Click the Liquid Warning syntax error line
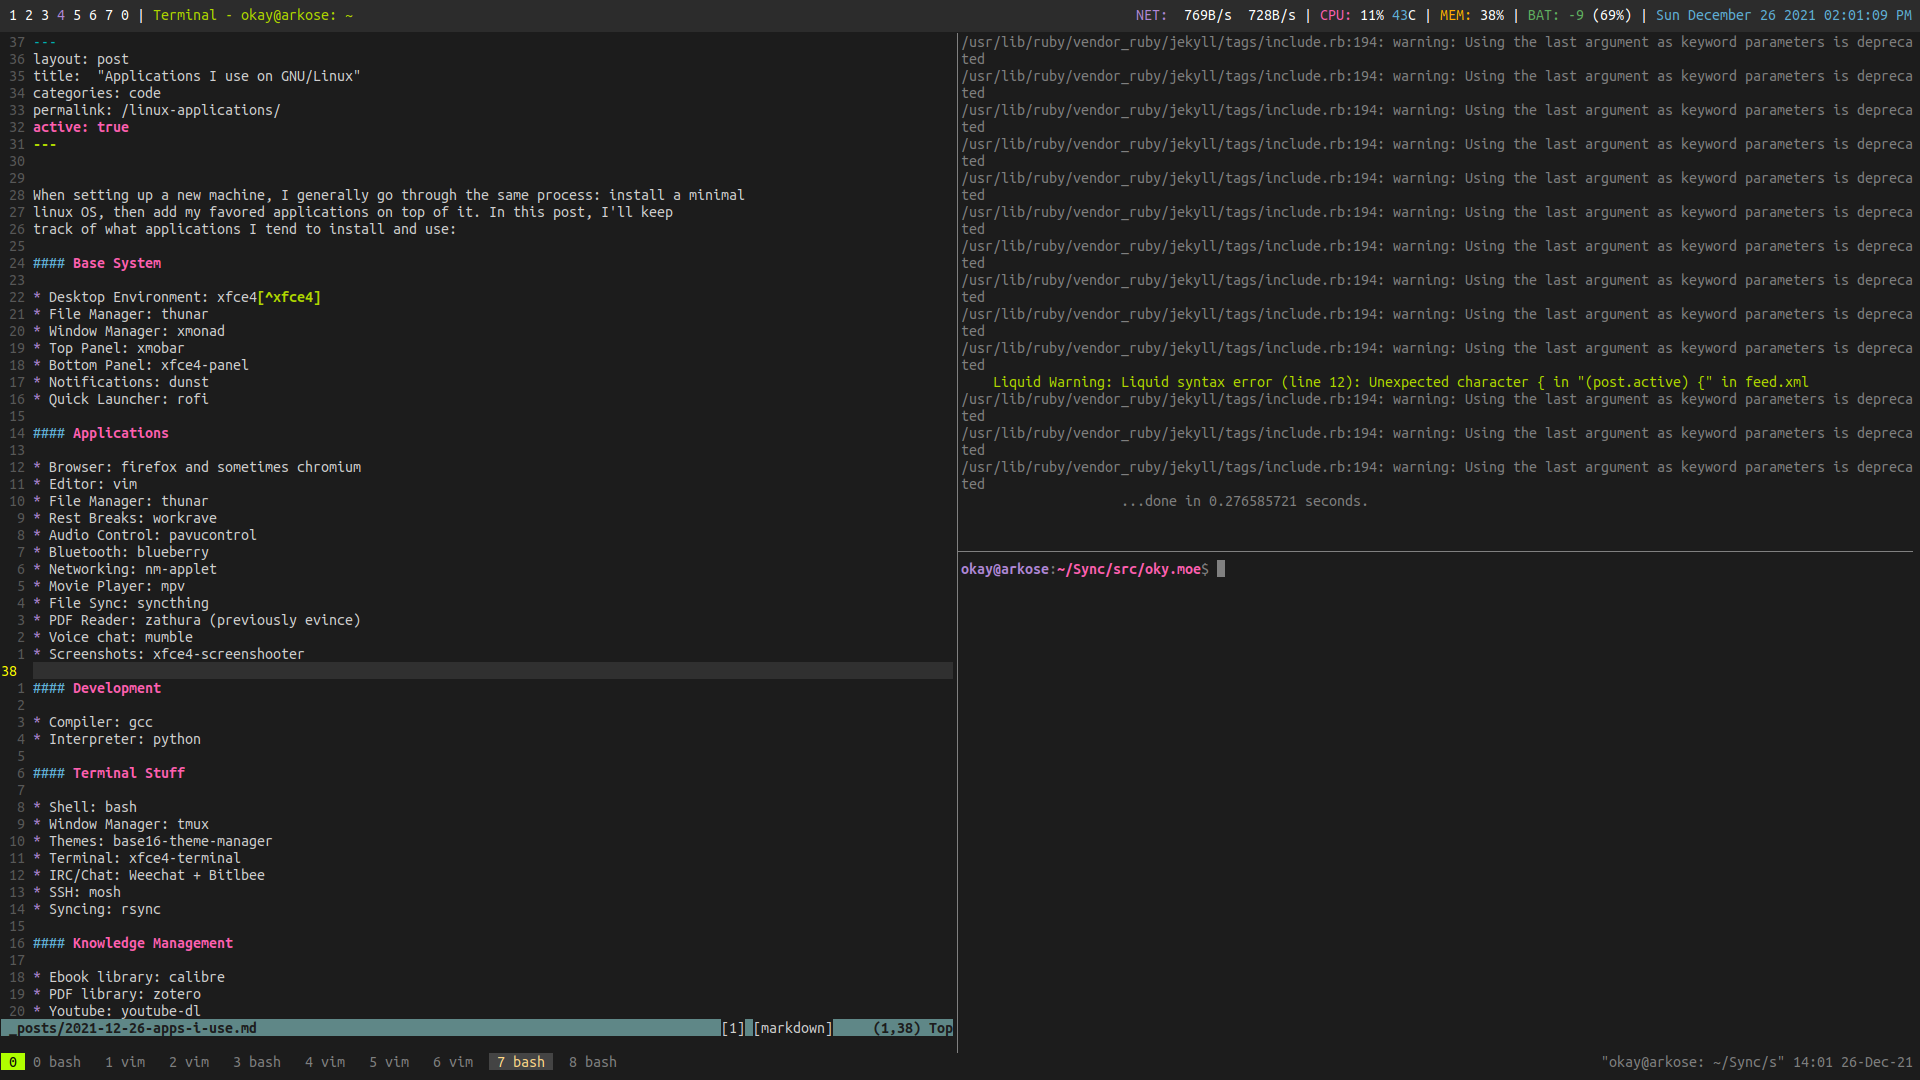The width and height of the screenshot is (1920, 1080). click(x=1400, y=382)
